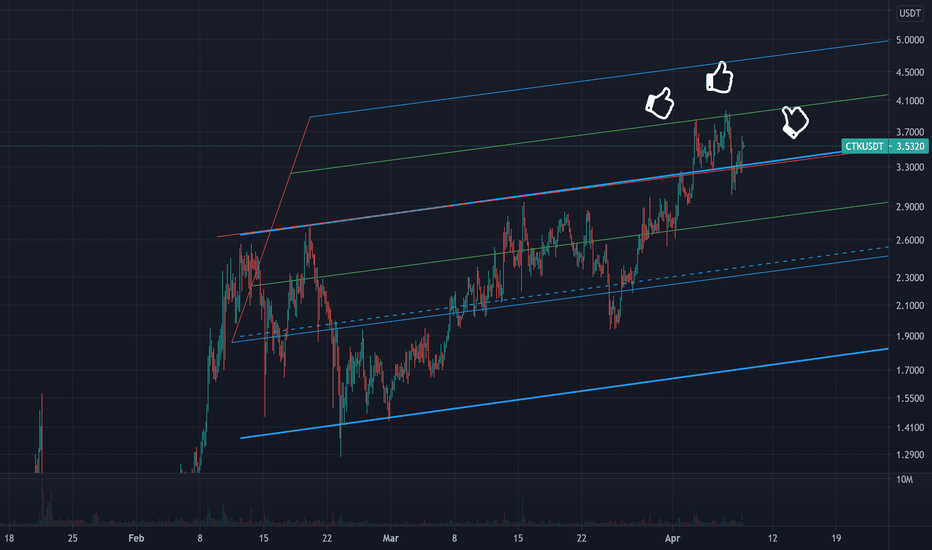The height and width of the screenshot is (550, 932).
Task: Select the steep red diagonal line segment
Action: click(x=271, y=229)
